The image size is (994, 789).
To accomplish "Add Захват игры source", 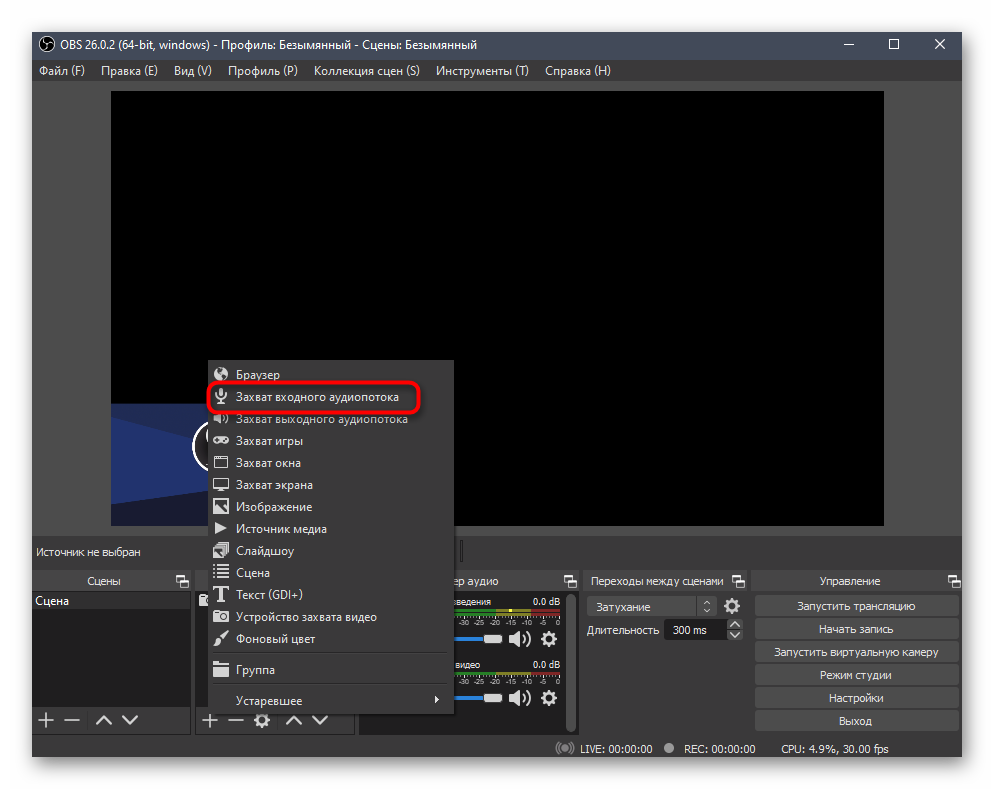I will coord(330,440).
